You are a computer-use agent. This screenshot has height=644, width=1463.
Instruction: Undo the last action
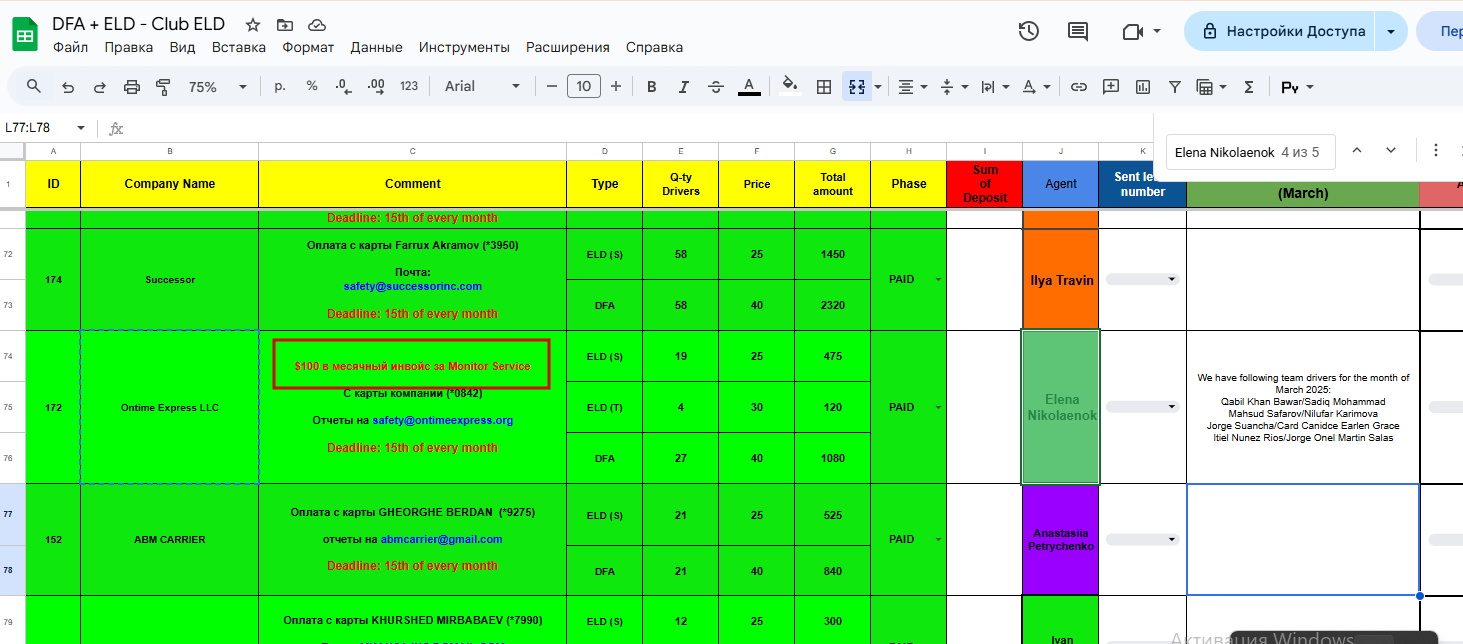68,87
